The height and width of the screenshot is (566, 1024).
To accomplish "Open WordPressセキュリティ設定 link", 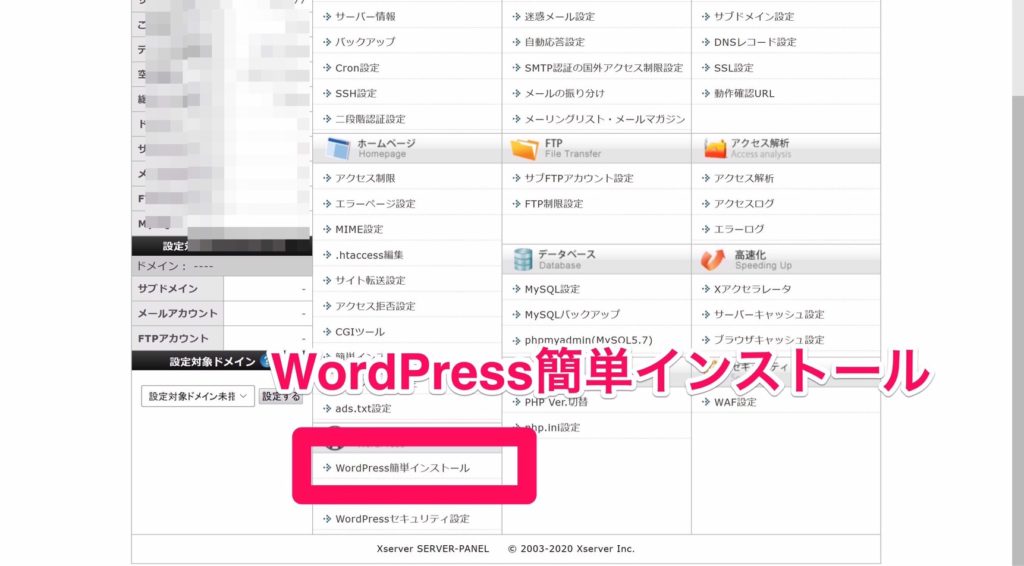I will point(402,519).
